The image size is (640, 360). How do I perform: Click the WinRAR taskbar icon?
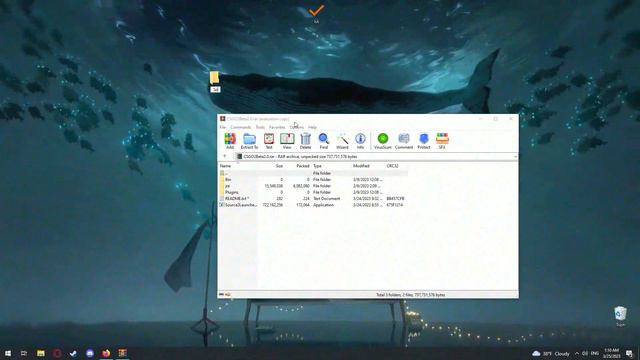[x=122, y=353]
